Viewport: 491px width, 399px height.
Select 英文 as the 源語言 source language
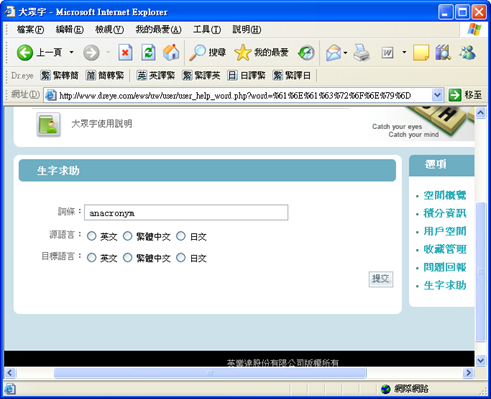pos(92,236)
